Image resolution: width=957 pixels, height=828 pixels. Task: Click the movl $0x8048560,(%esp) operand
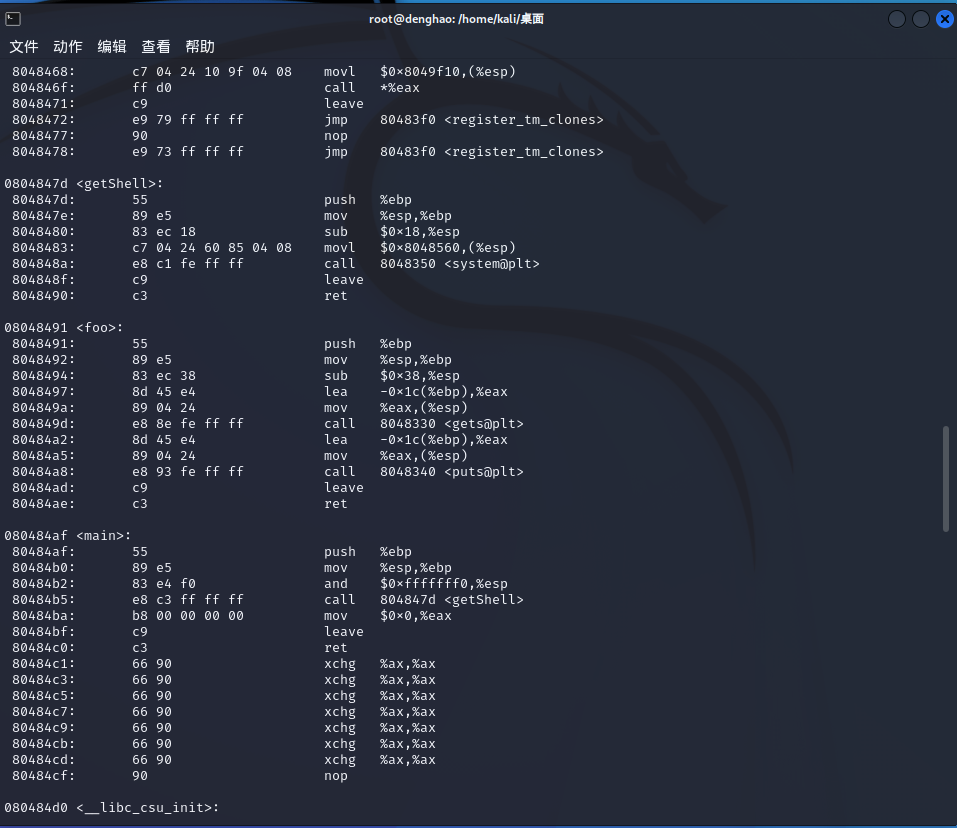click(x=448, y=248)
